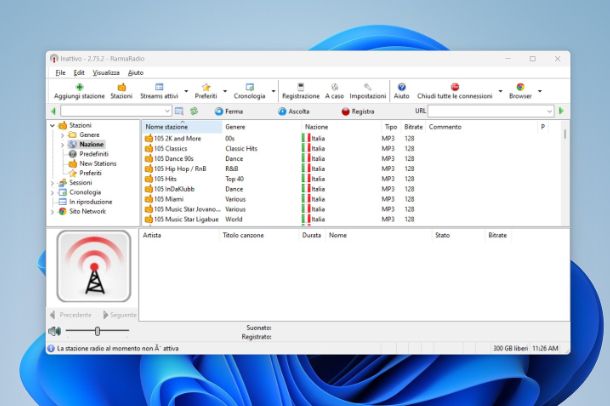Open the Cronologia dropdown arrow

tap(273, 91)
